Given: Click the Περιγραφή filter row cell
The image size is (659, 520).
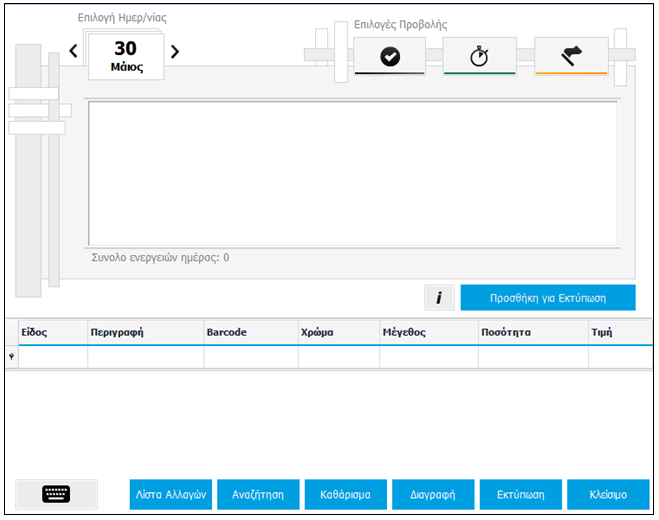Looking at the screenshot, I should tap(145, 357).
